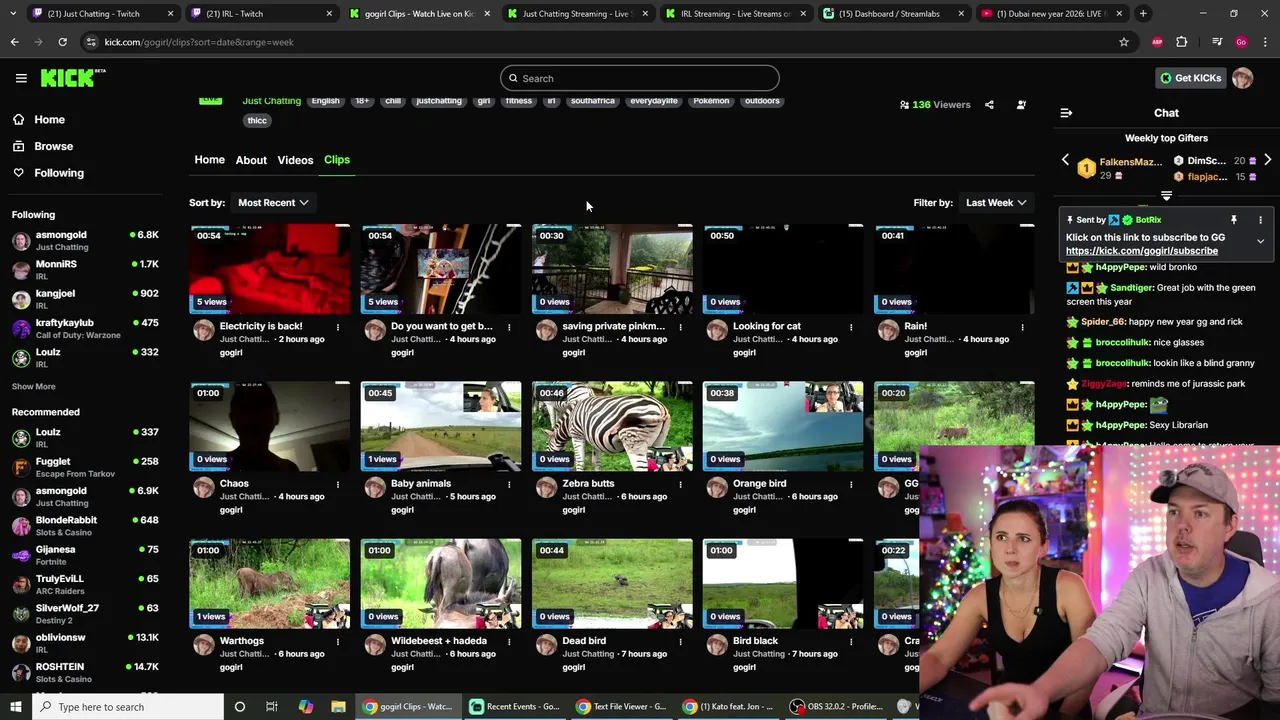
Task: Open options for Electricity is back clip
Action: pyautogui.click(x=338, y=327)
